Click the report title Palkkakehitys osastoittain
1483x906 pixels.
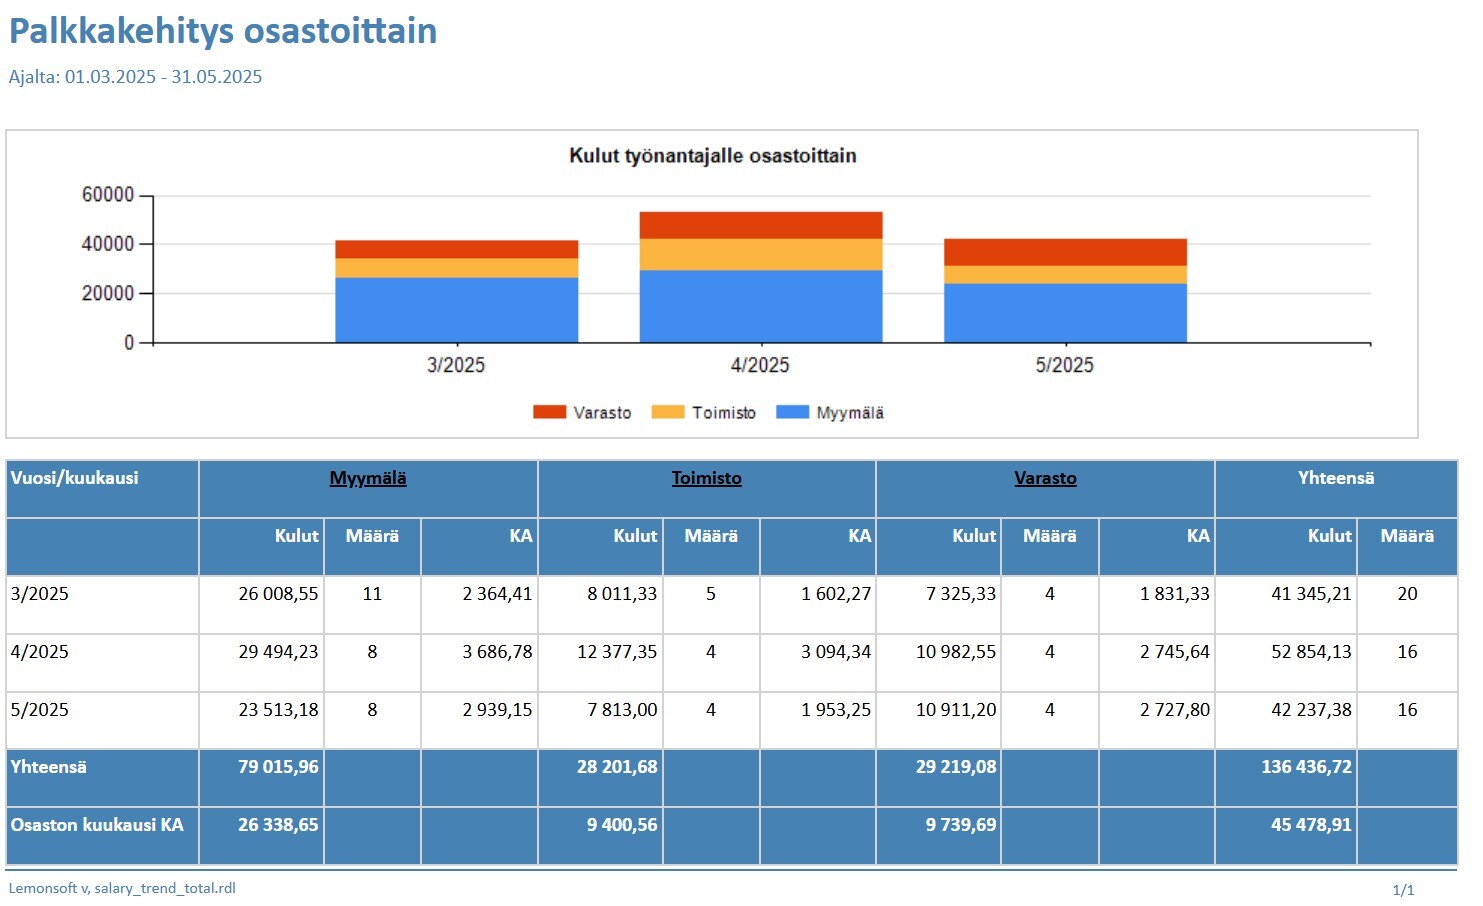tap(223, 31)
